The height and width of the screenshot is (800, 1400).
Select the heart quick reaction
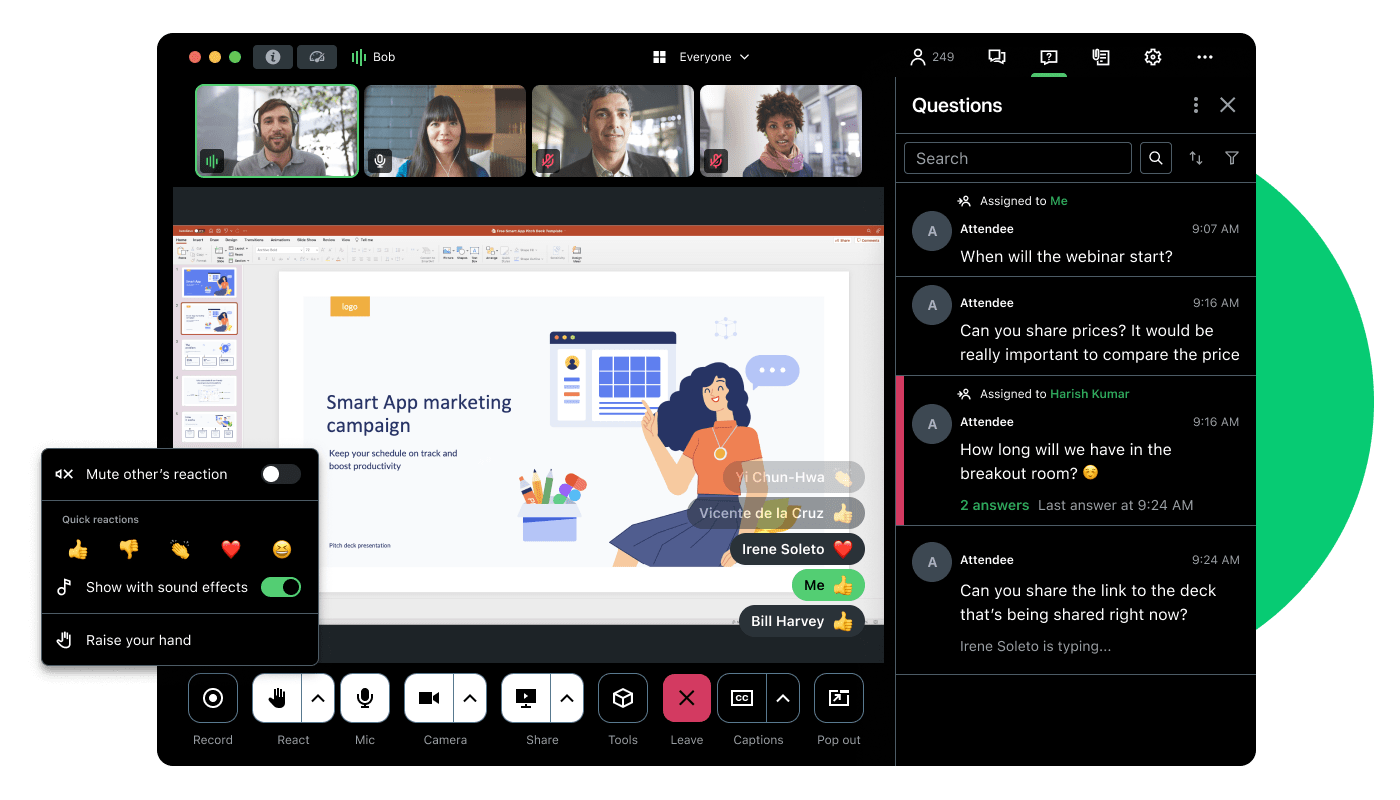[x=231, y=549]
